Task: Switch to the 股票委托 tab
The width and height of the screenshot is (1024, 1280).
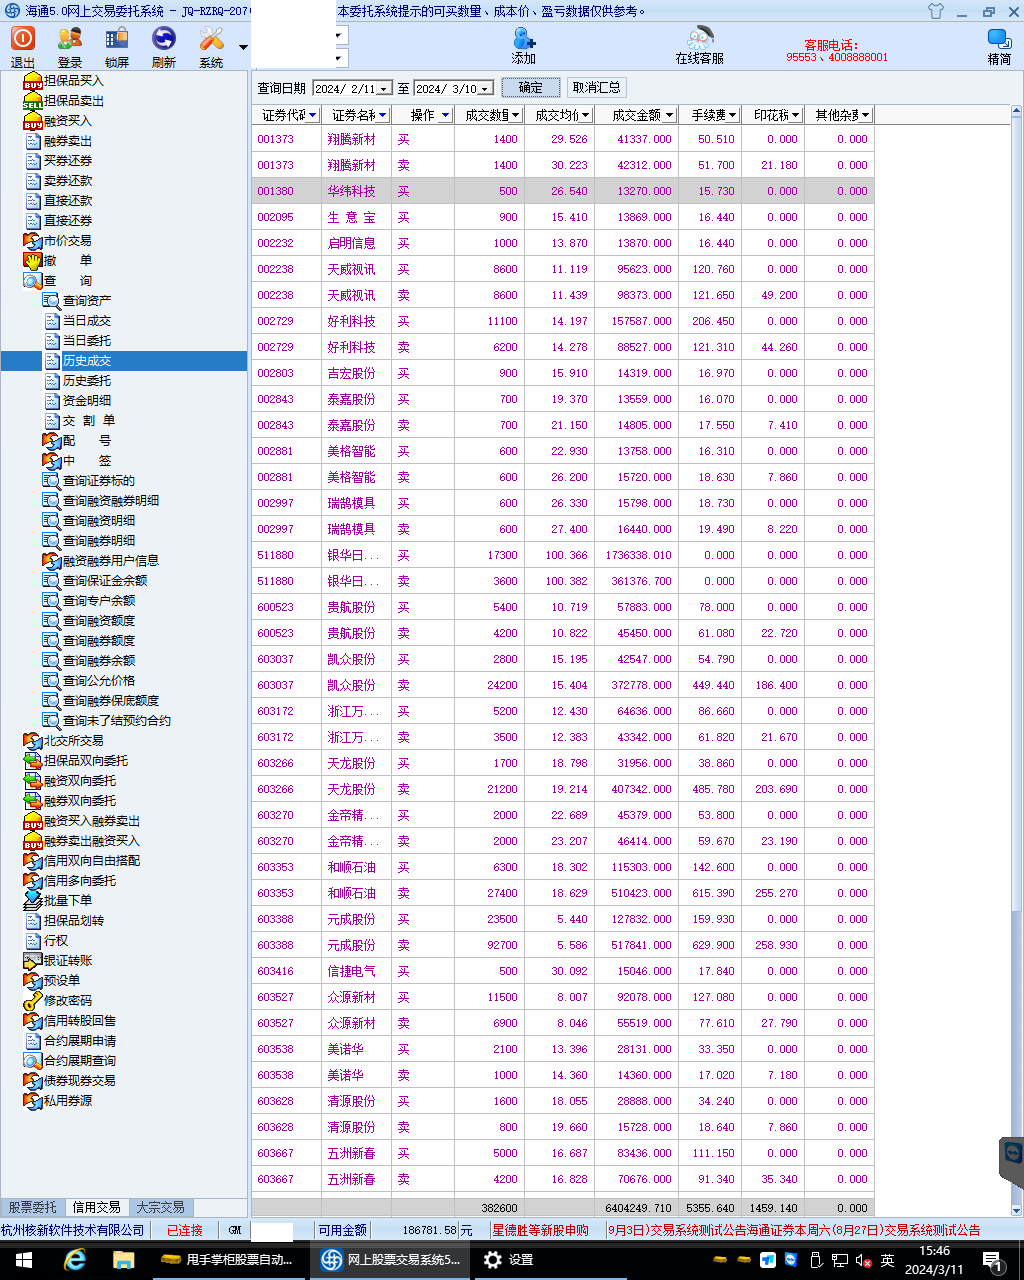Action: (33, 1207)
